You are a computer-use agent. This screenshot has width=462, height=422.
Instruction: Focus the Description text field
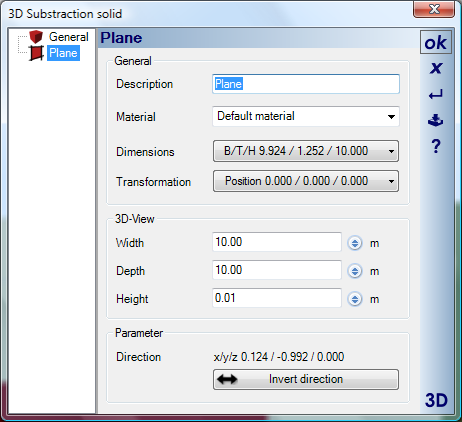[x=306, y=84]
